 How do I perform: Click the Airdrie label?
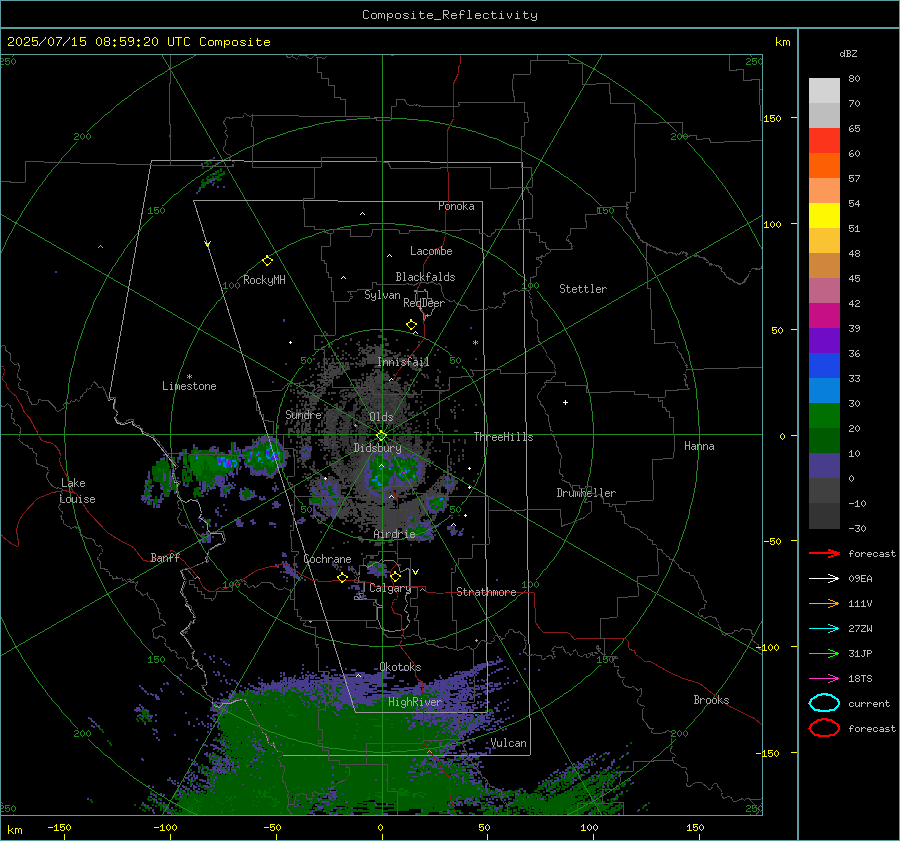394,534
